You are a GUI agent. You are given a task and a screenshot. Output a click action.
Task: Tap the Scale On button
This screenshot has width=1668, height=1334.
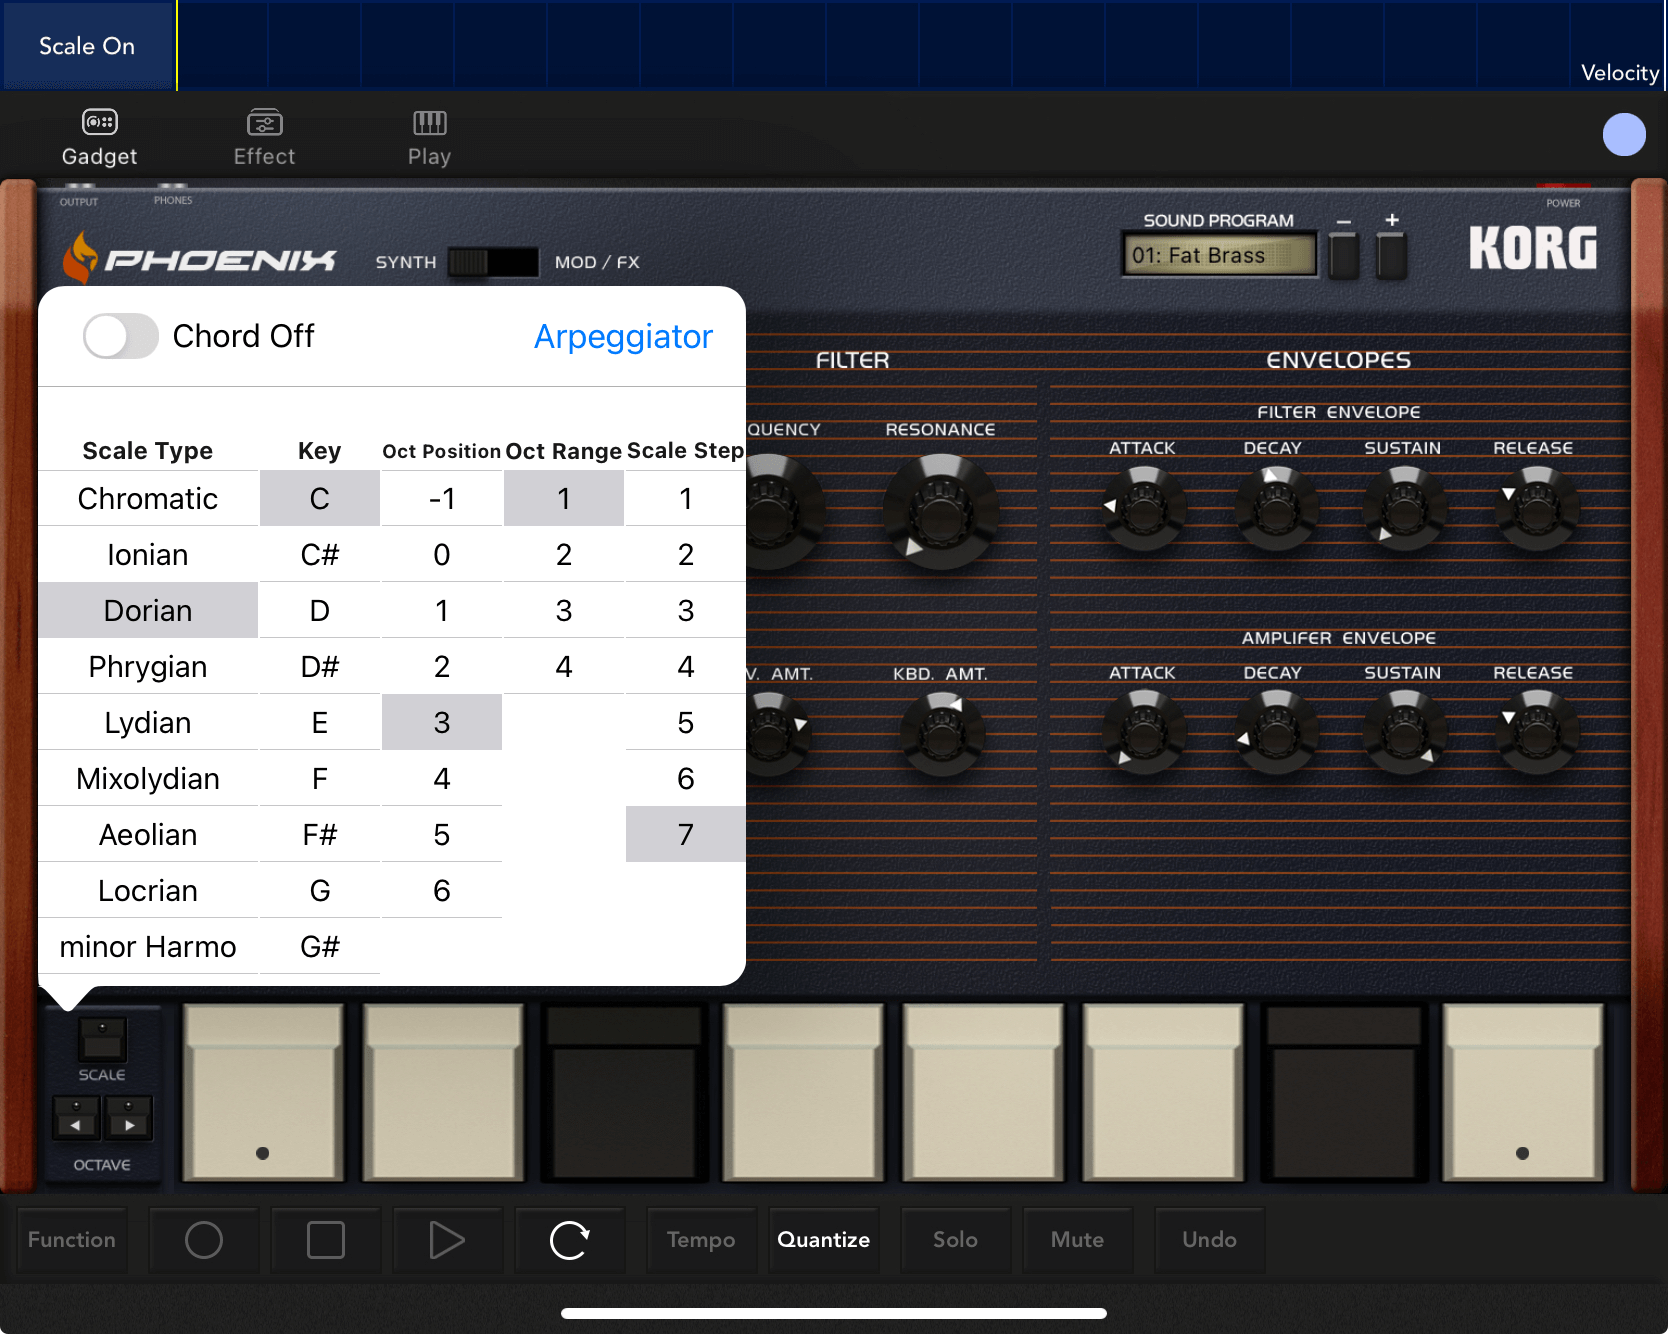[87, 46]
